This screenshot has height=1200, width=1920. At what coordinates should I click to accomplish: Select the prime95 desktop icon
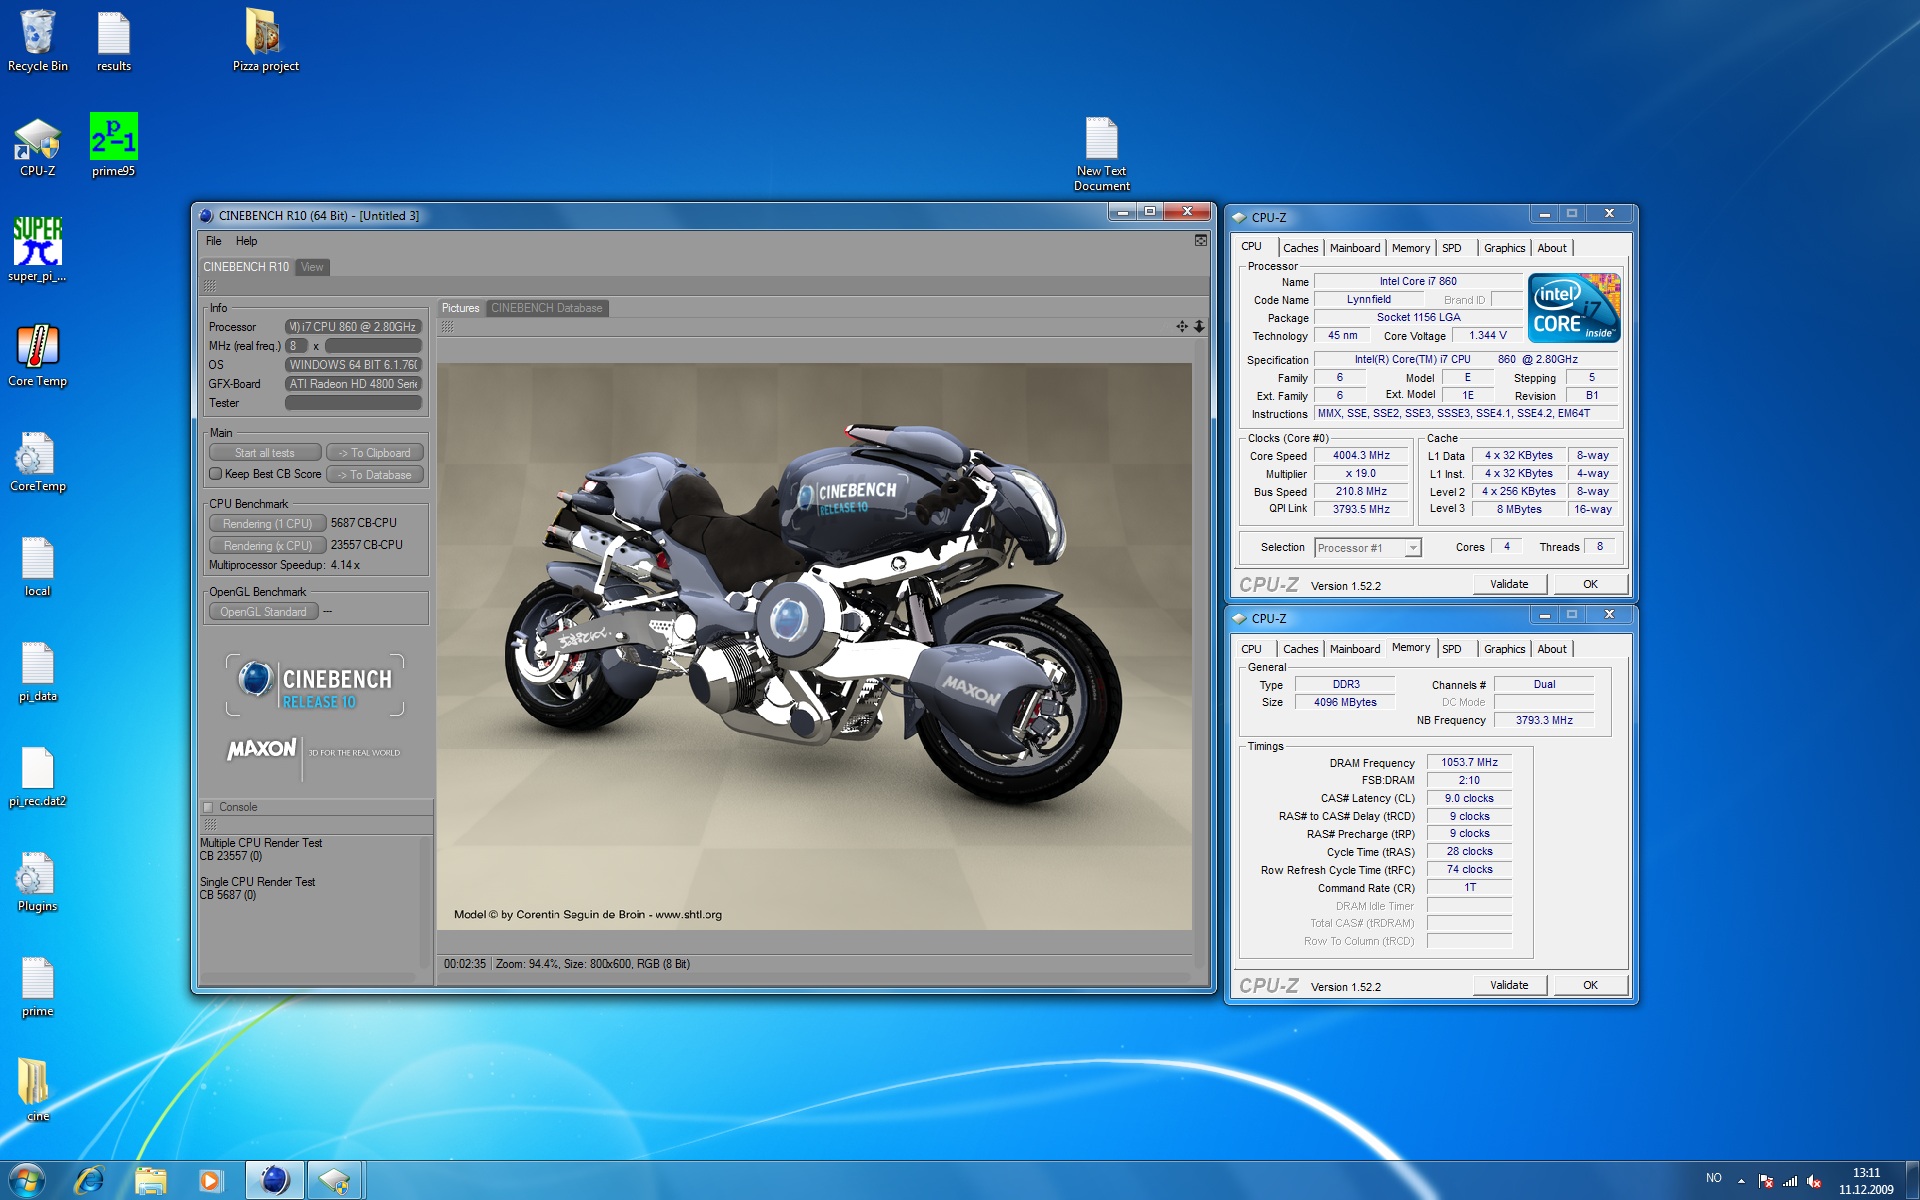(113, 146)
